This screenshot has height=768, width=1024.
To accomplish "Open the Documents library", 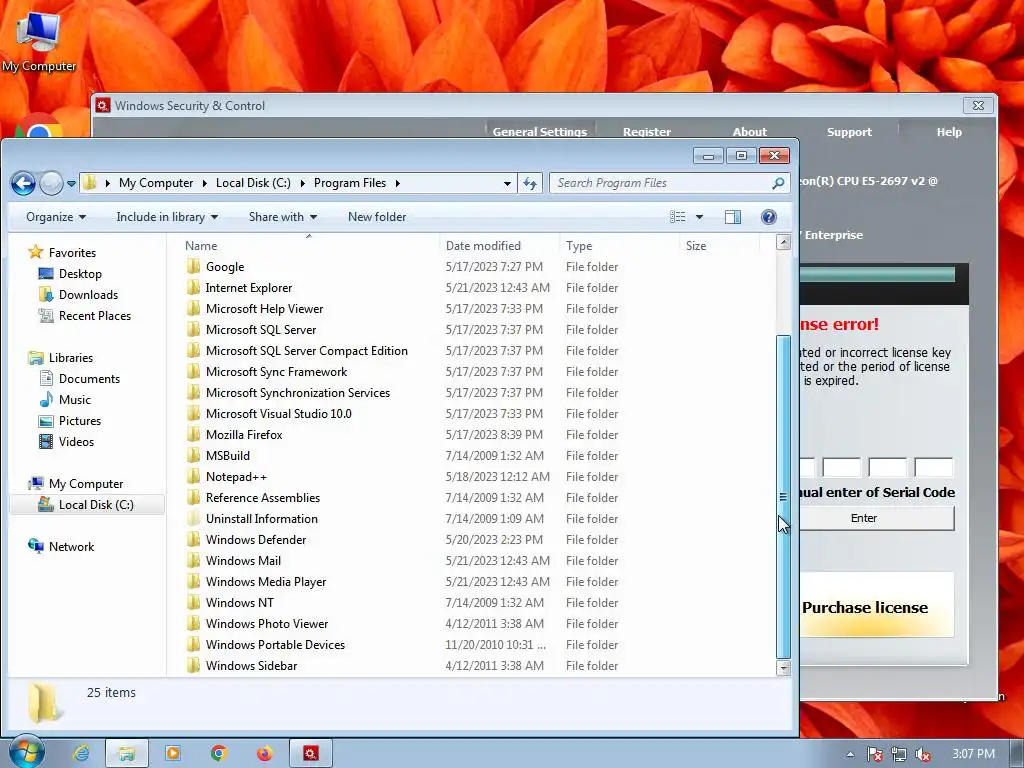I will tap(80, 379).
